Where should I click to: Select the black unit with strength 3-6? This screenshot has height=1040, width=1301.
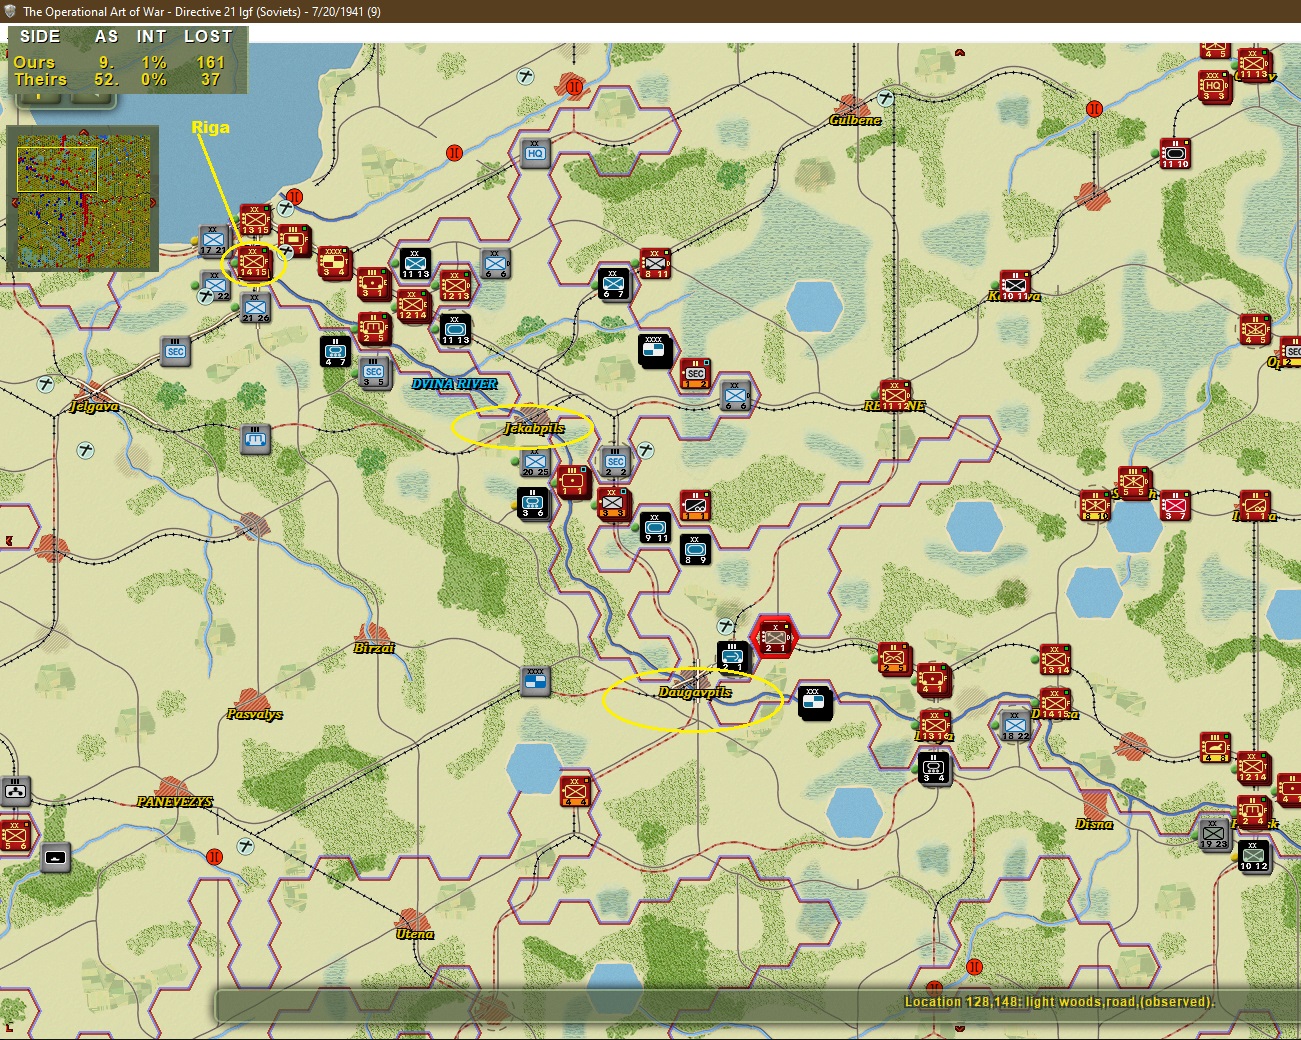(533, 503)
